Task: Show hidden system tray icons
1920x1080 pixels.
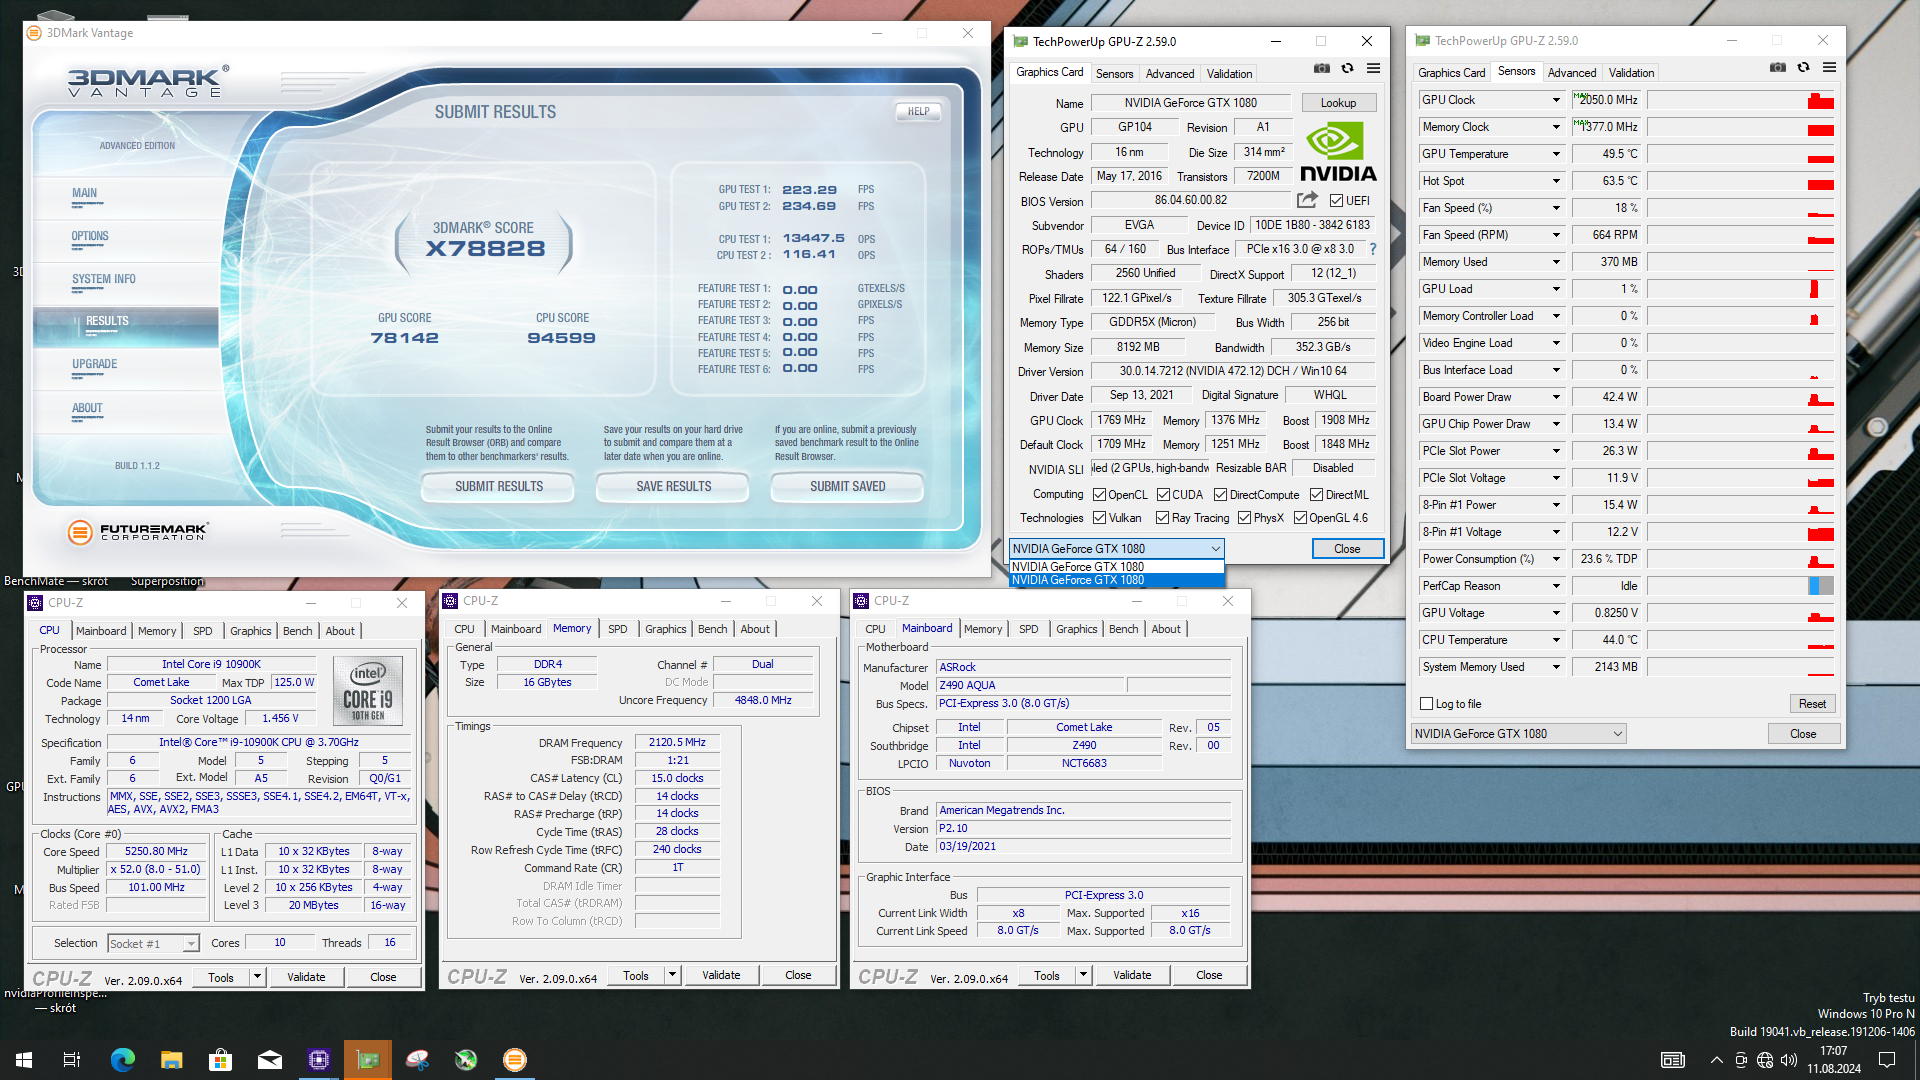Action: point(1716,1060)
